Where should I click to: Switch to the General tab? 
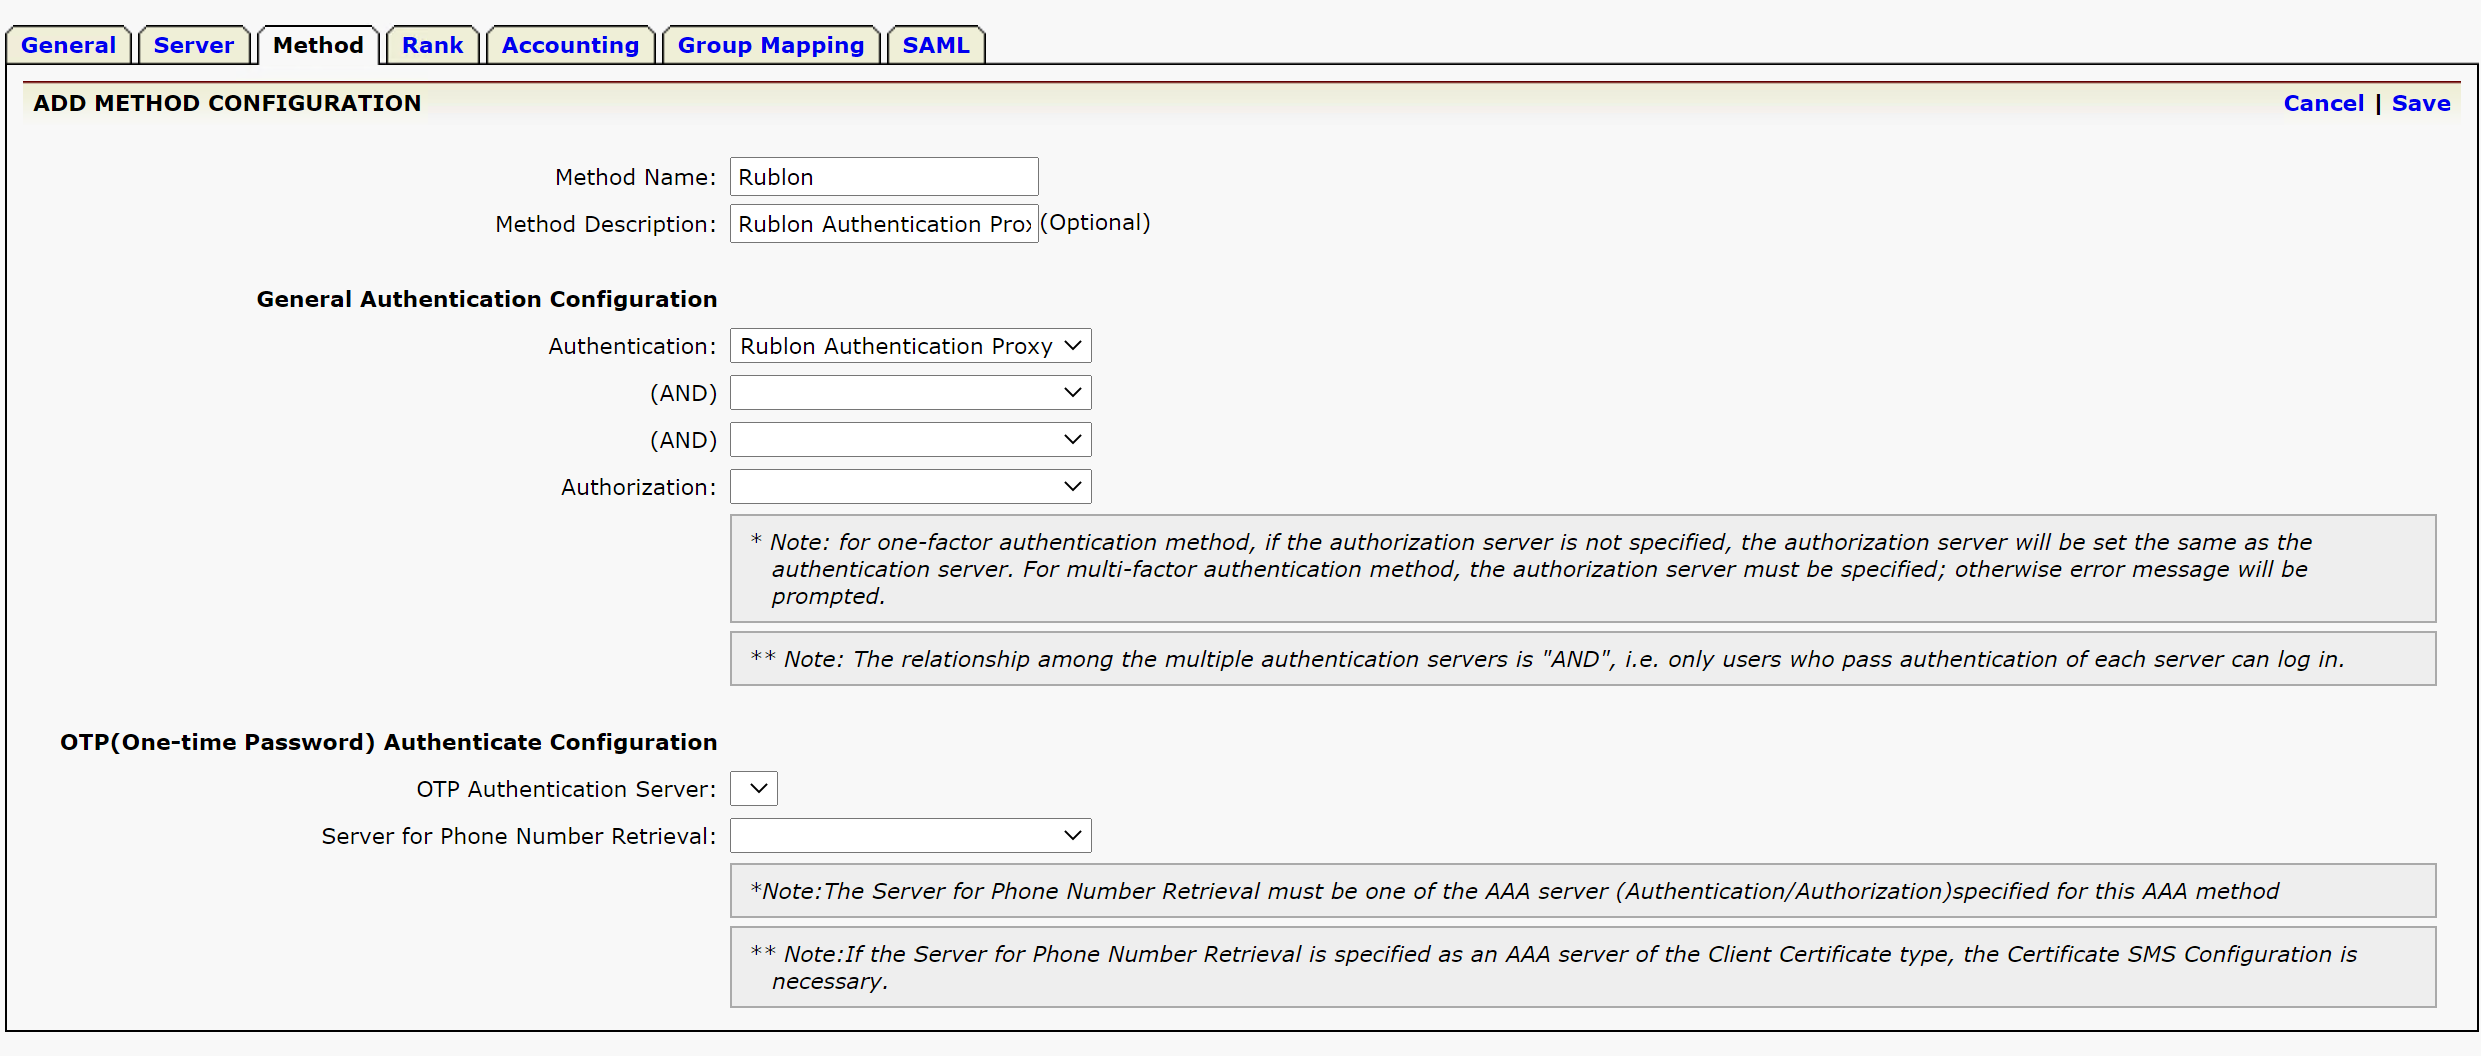[x=68, y=45]
